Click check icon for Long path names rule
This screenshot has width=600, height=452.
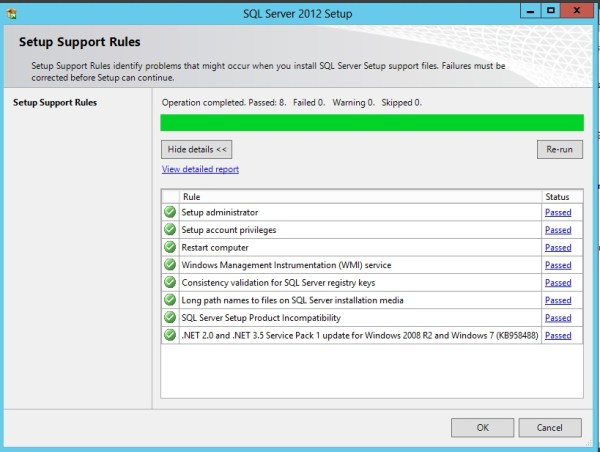[170, 300]
